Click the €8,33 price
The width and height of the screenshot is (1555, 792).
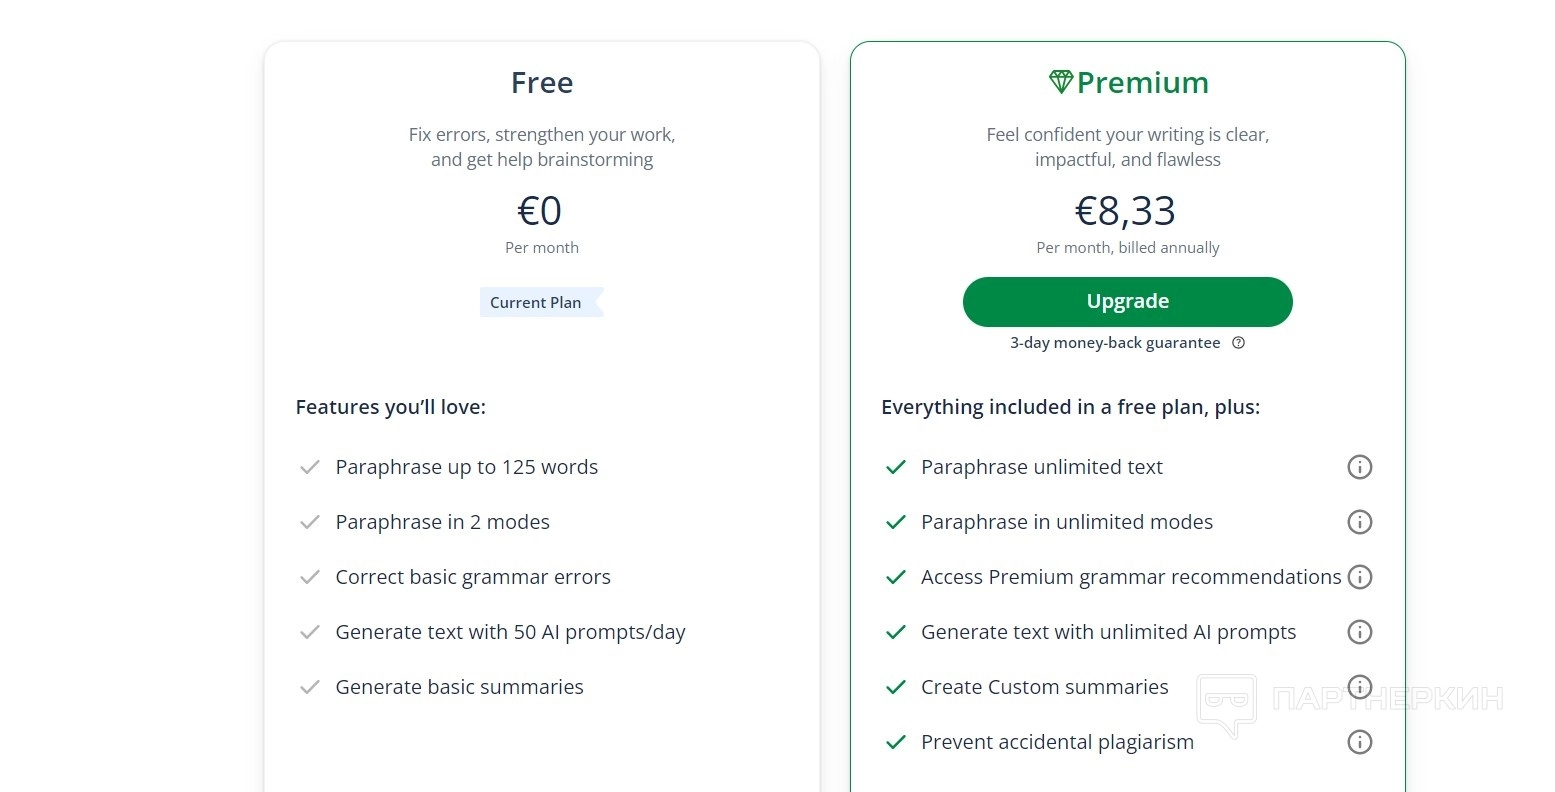point(1125,211)
